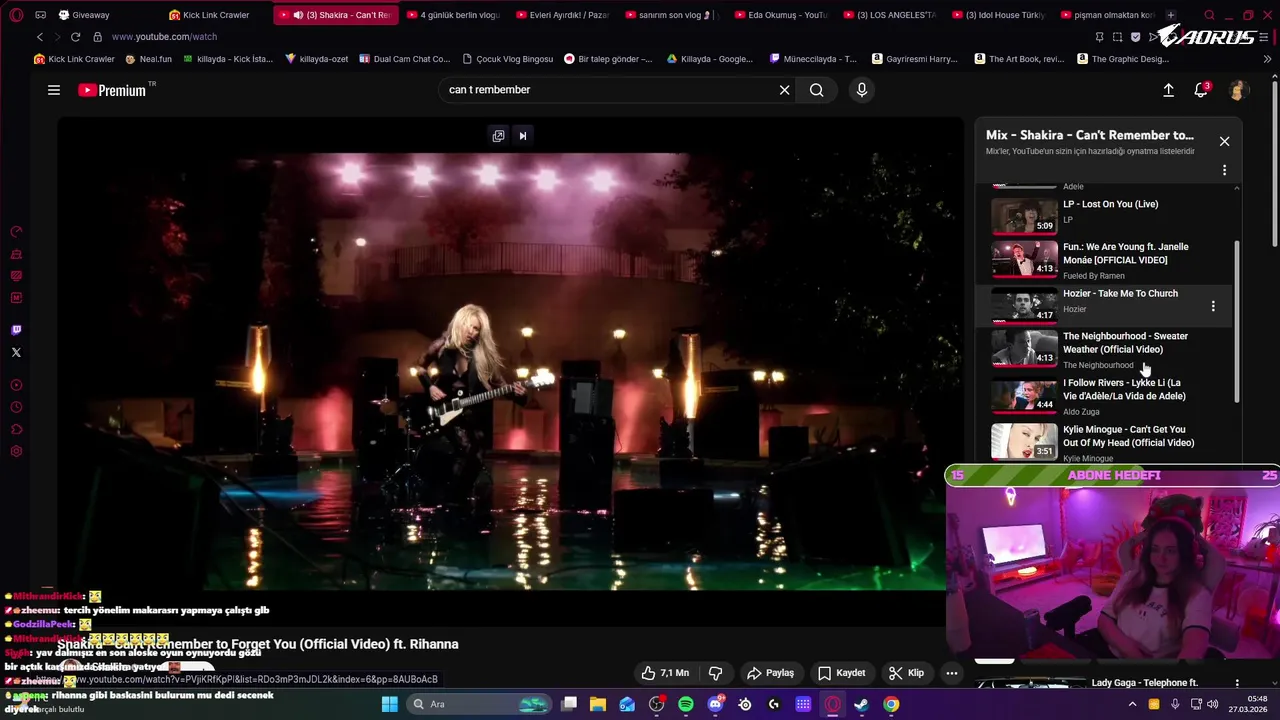
Task: Open Discord from the taskbar
Action: [715, 705]
